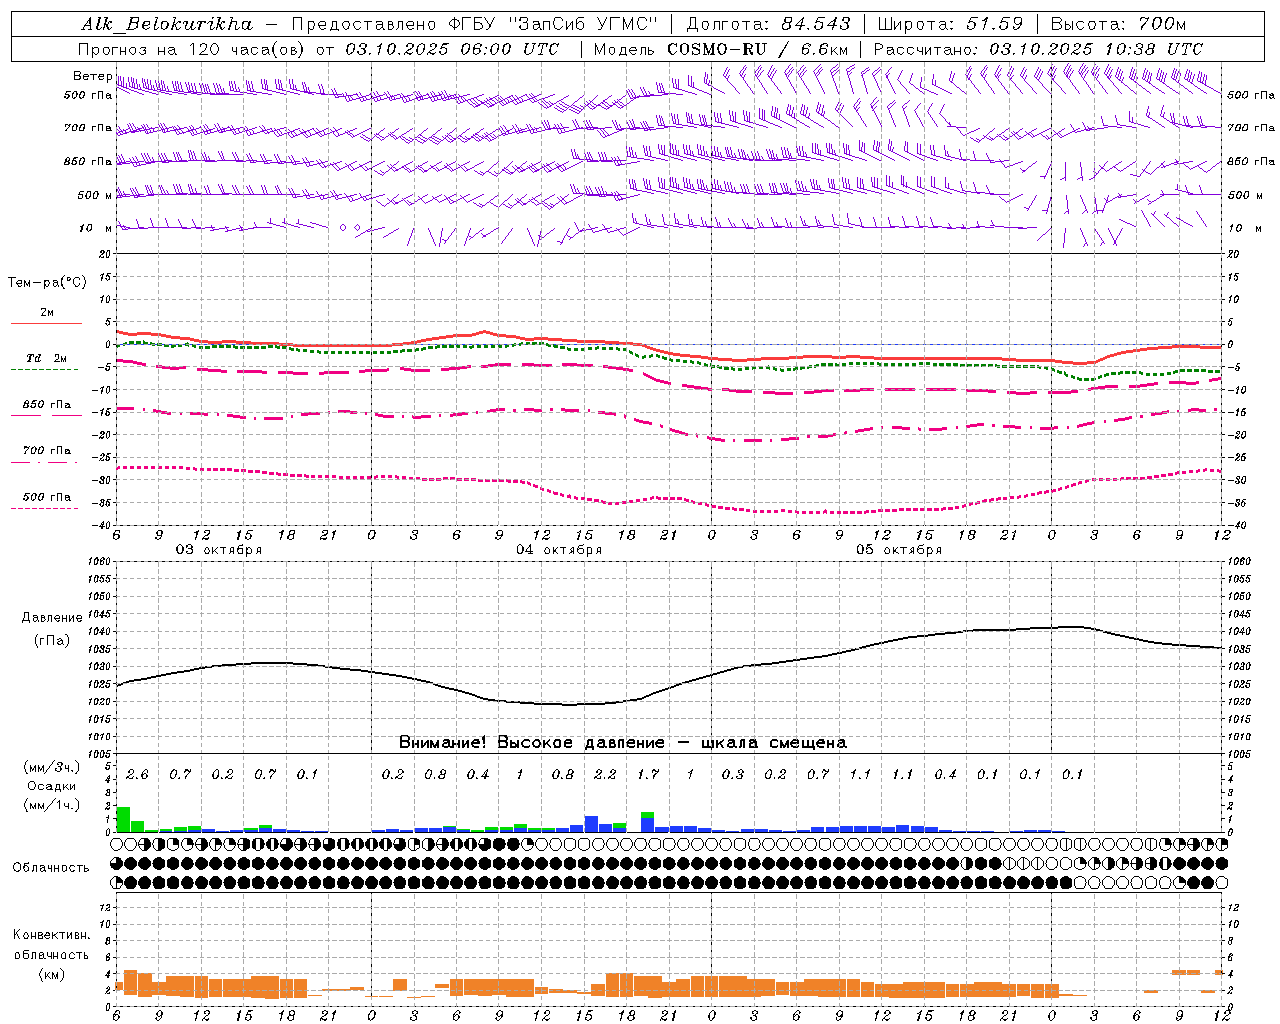This screenshot has height=1024, width=1280.
Task: Click the precipitation total value 1.7
Action: point(648,775)
